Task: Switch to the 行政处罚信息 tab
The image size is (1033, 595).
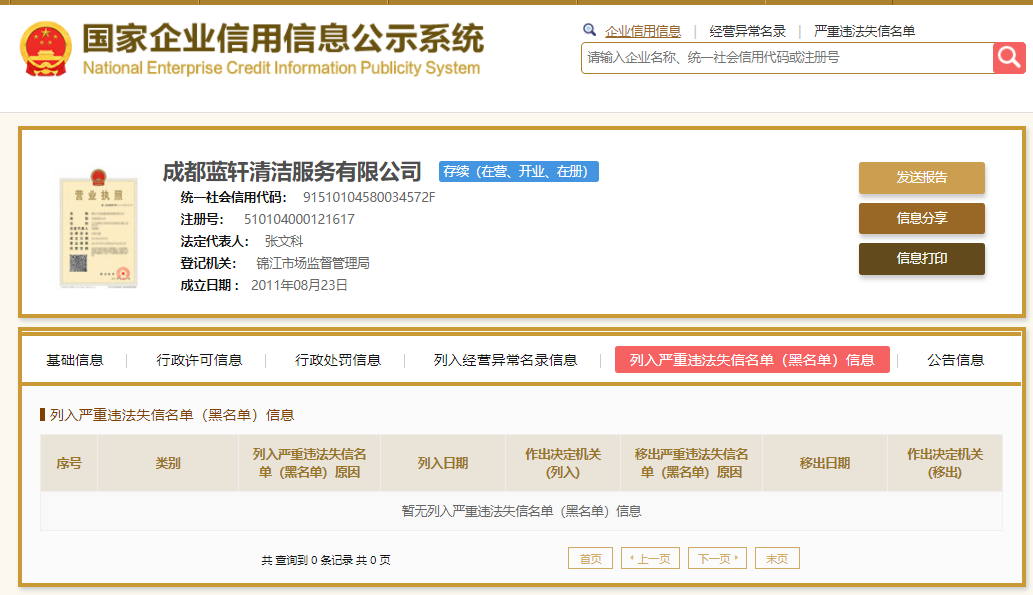Action: coord(337,360)
